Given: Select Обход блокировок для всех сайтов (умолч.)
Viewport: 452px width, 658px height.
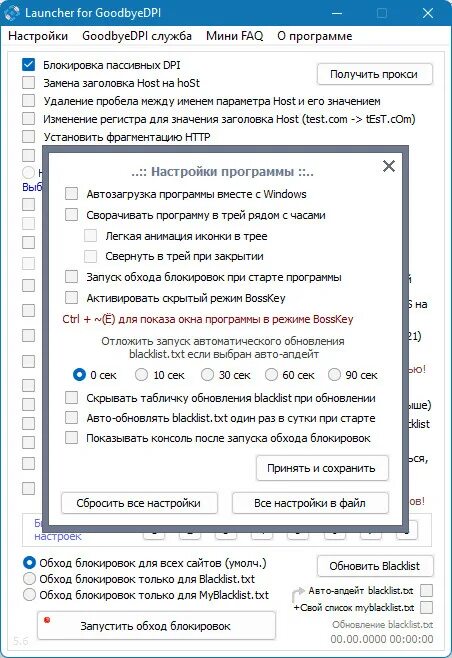Looking at the screenshot, I should pyautogui.click(x=29, y=562).
